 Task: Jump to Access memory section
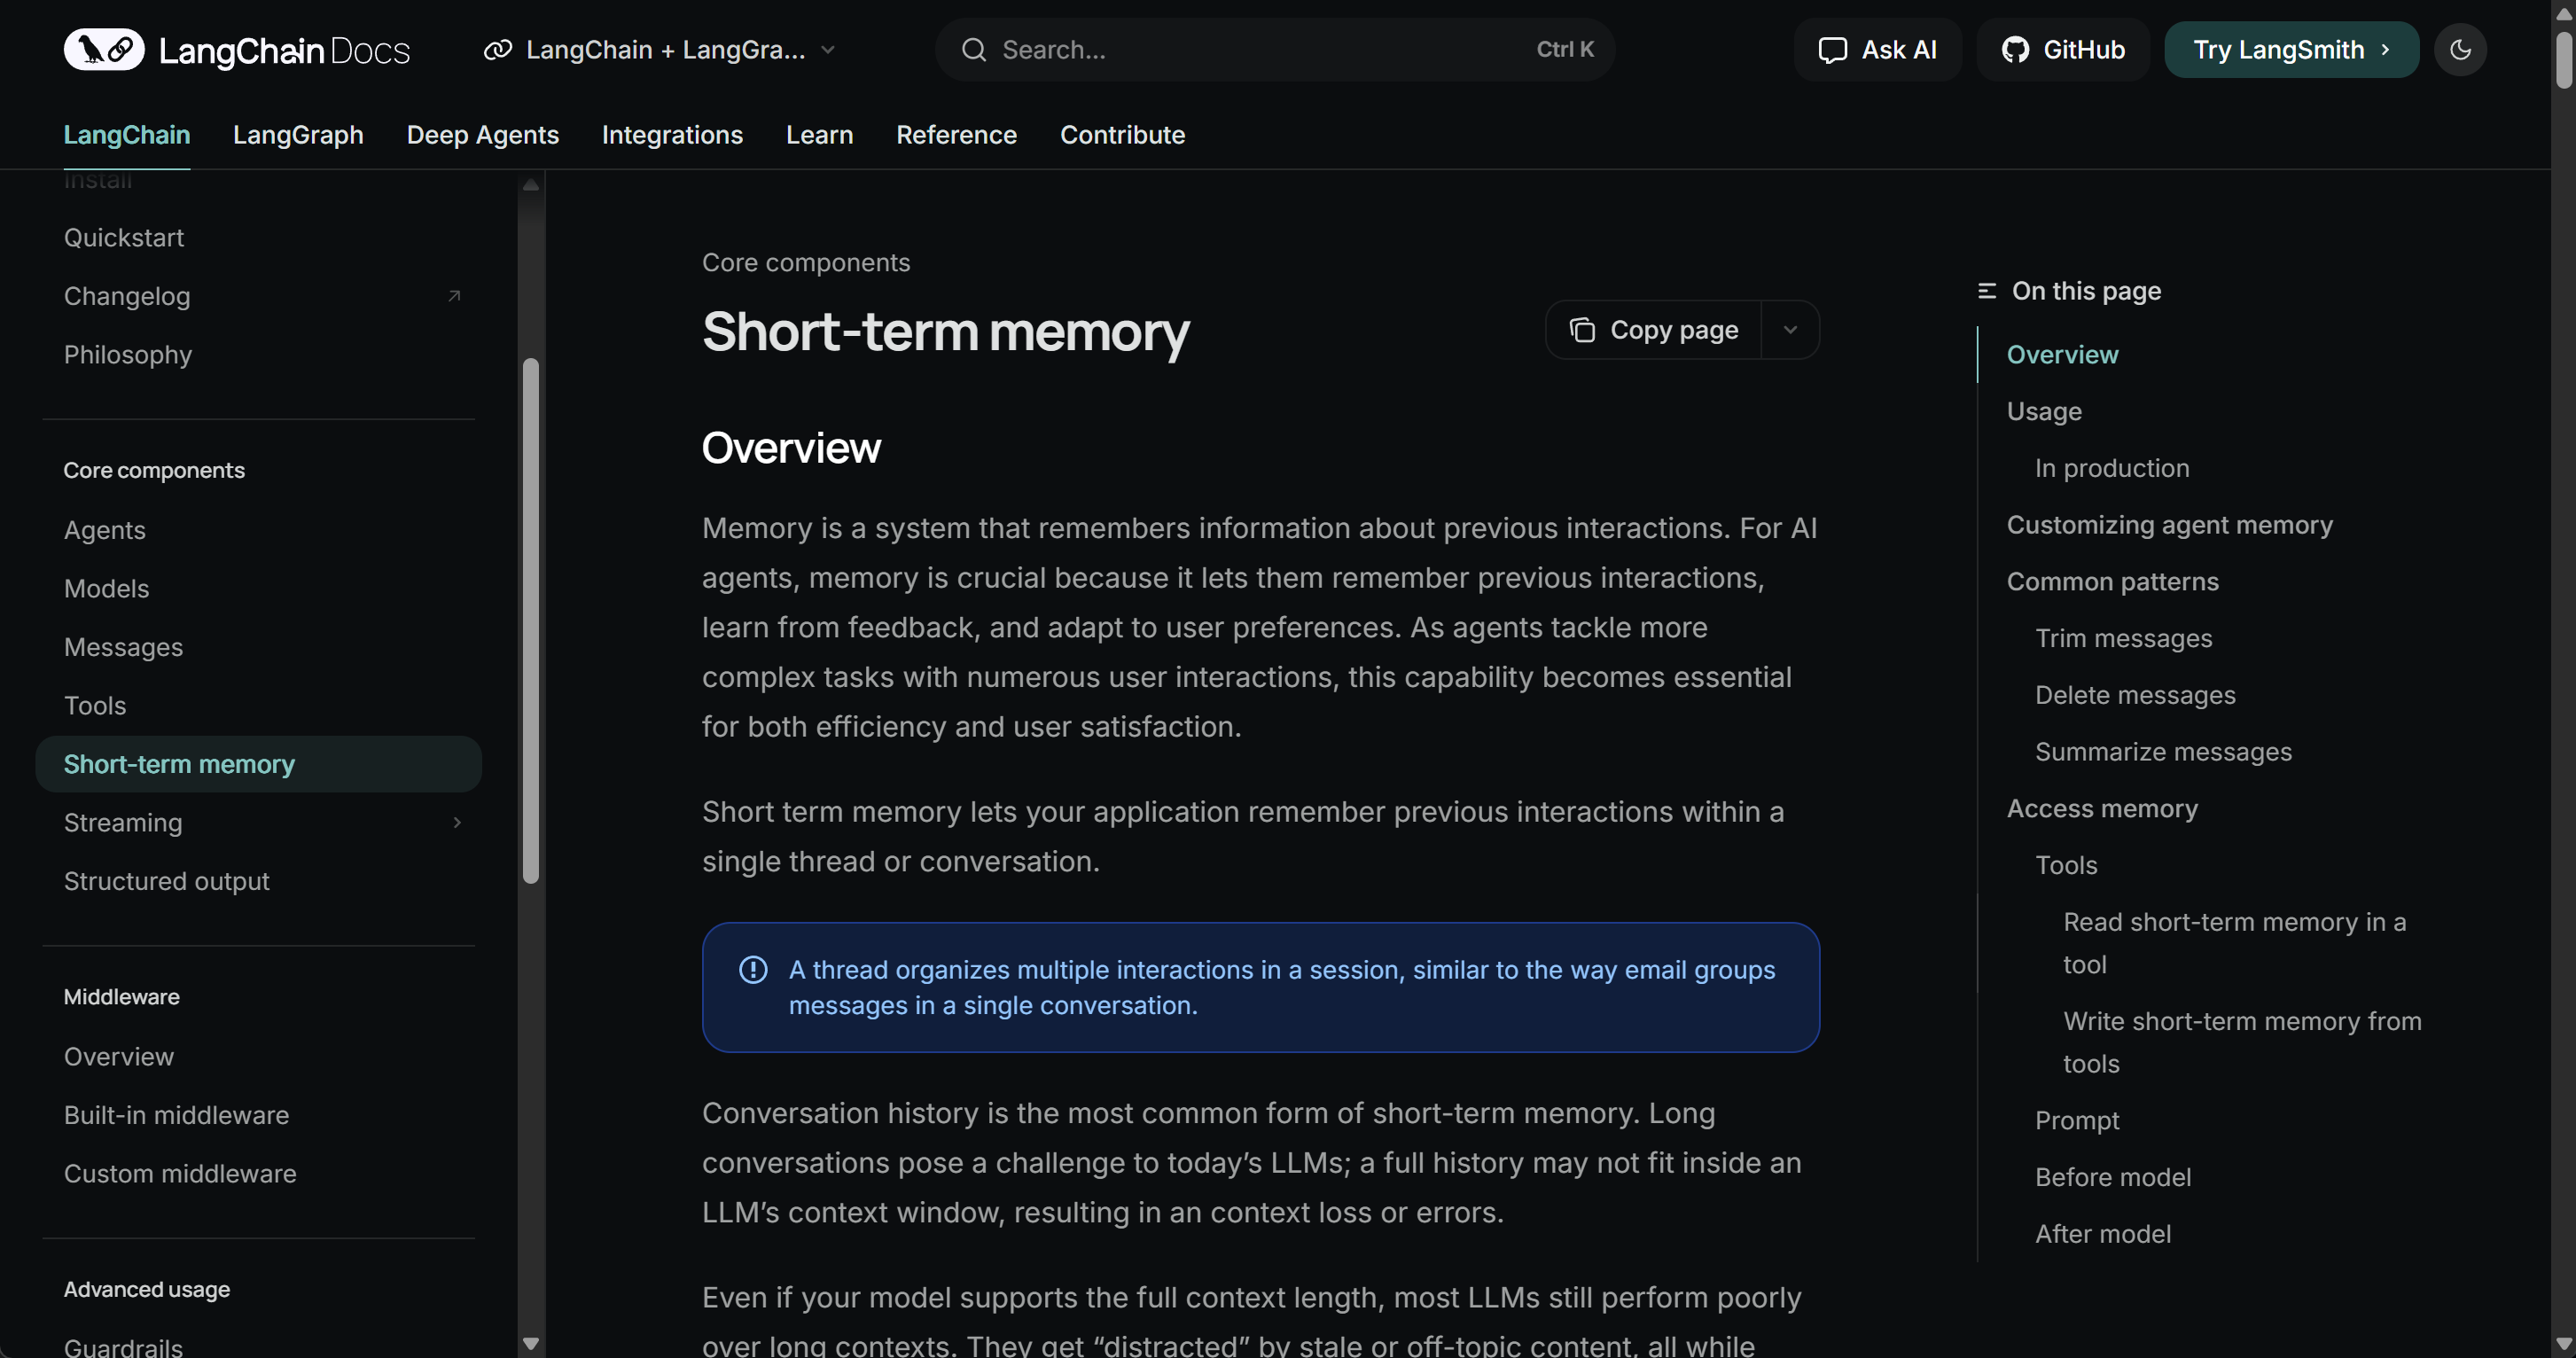[x=2102, y=808]
